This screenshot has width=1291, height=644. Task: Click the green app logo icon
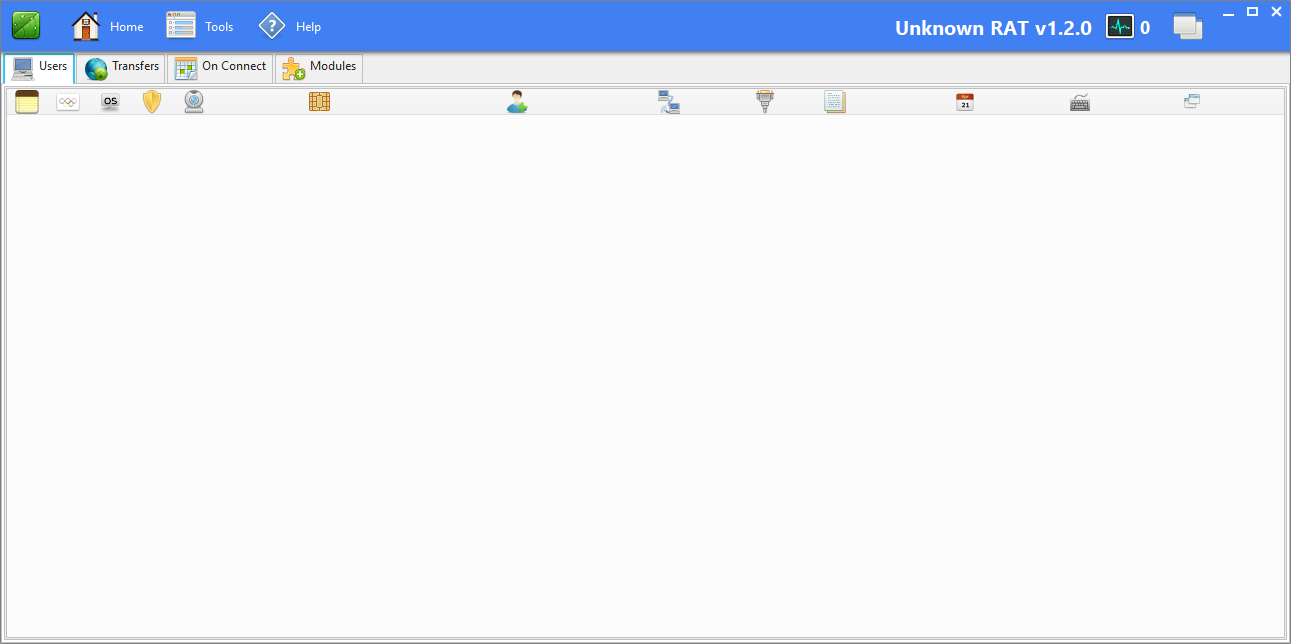(26, 26)
